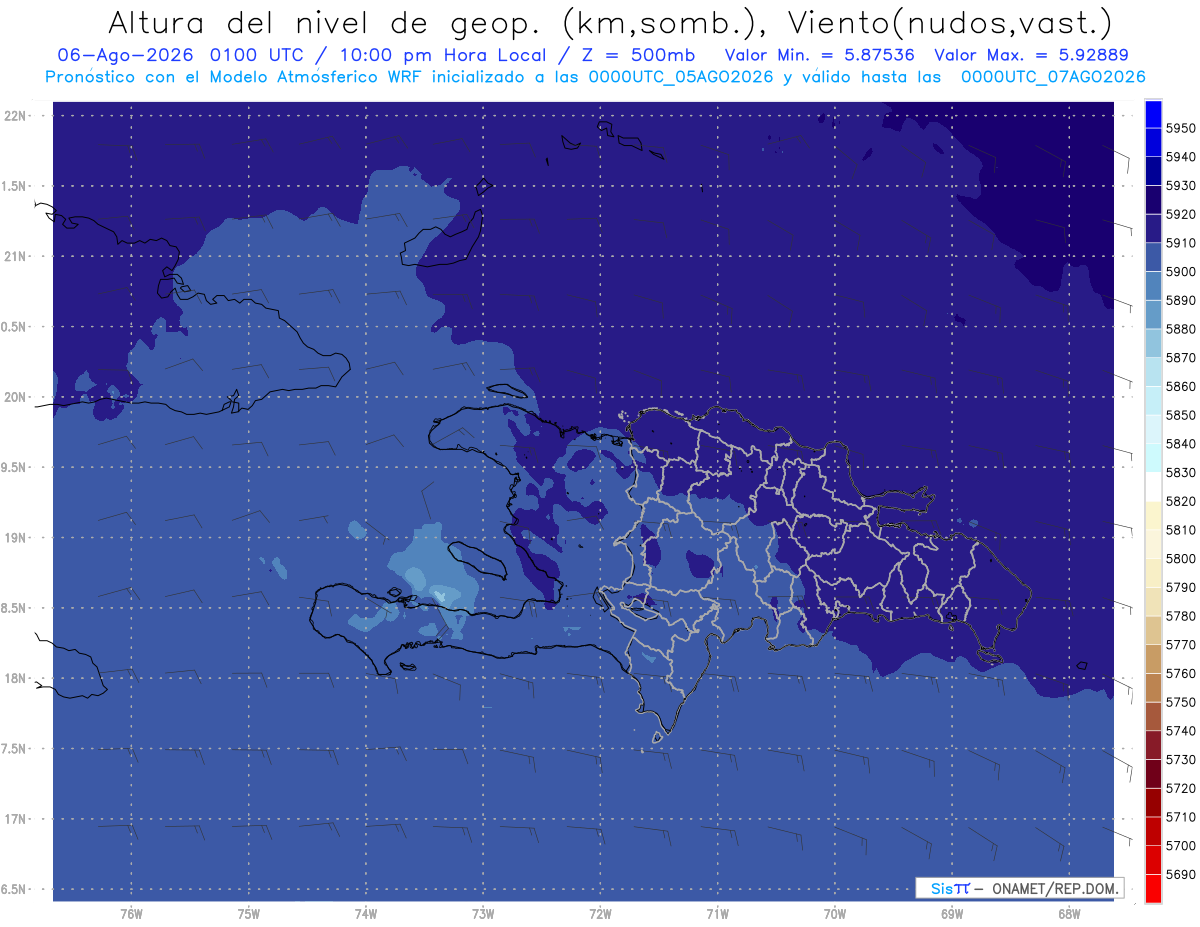The width and height of the screenshot is (1200, 927).
Task: Click the bright blue swatch above 5950
Action: coord(1153,114)
